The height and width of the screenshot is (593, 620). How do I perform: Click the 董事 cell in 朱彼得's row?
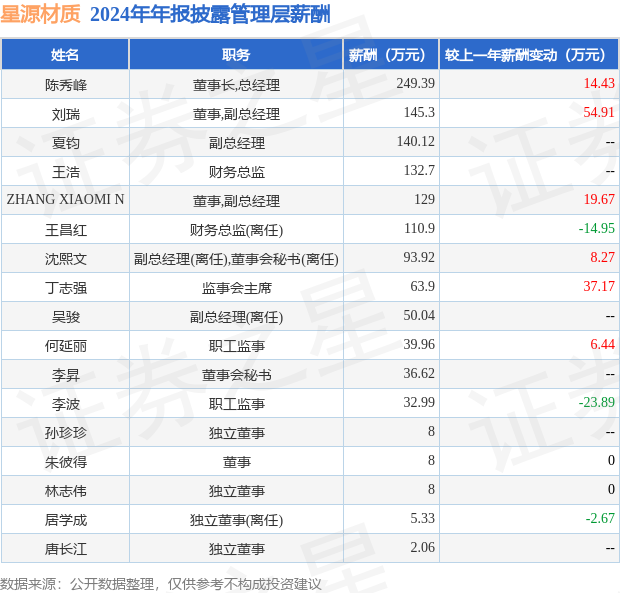pyautogui.click(x=236, y=462)
